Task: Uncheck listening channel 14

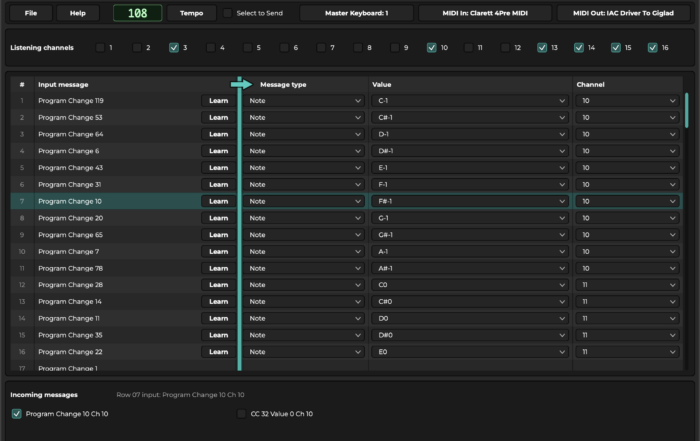Action: (579, 48)
